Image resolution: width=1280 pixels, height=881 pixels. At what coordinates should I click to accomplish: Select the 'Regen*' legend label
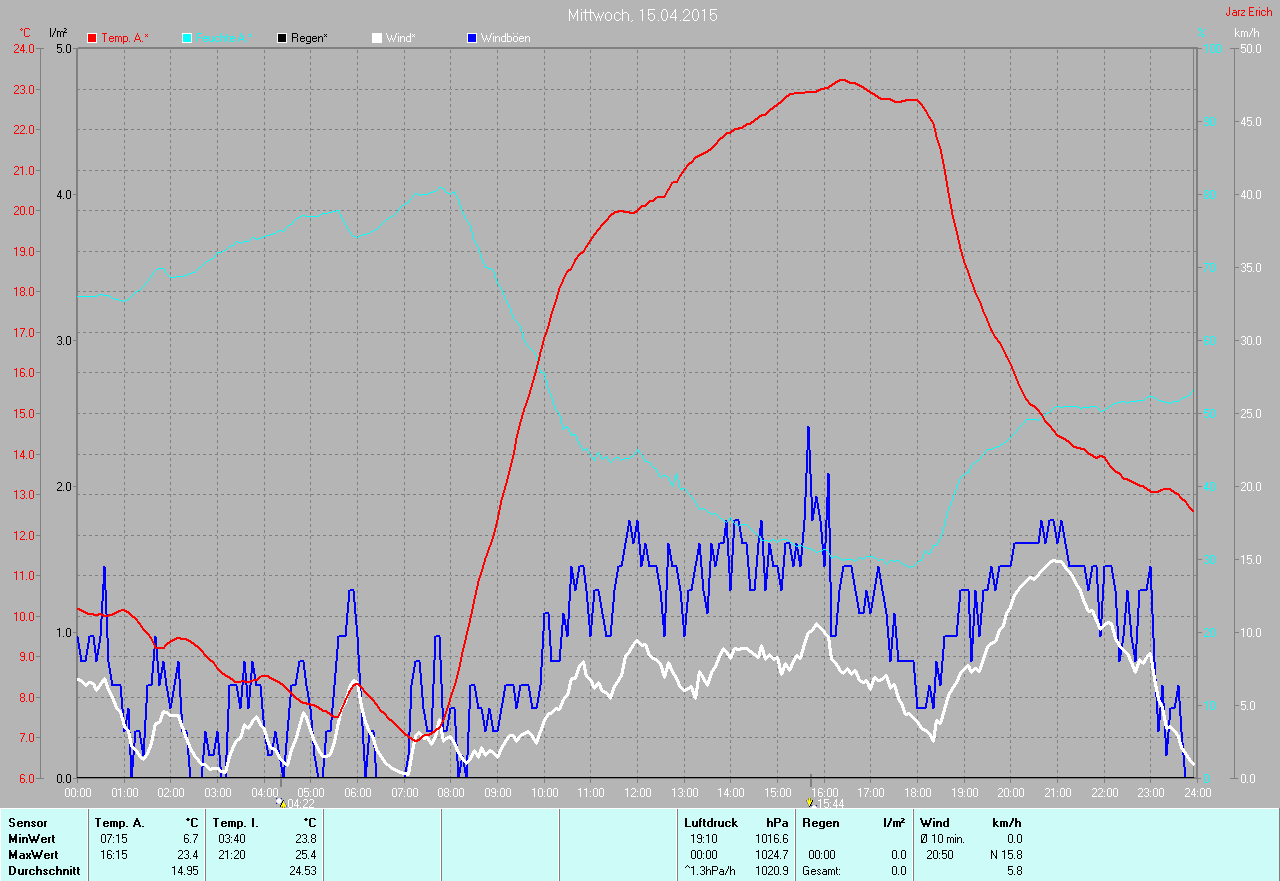[310, 38]
